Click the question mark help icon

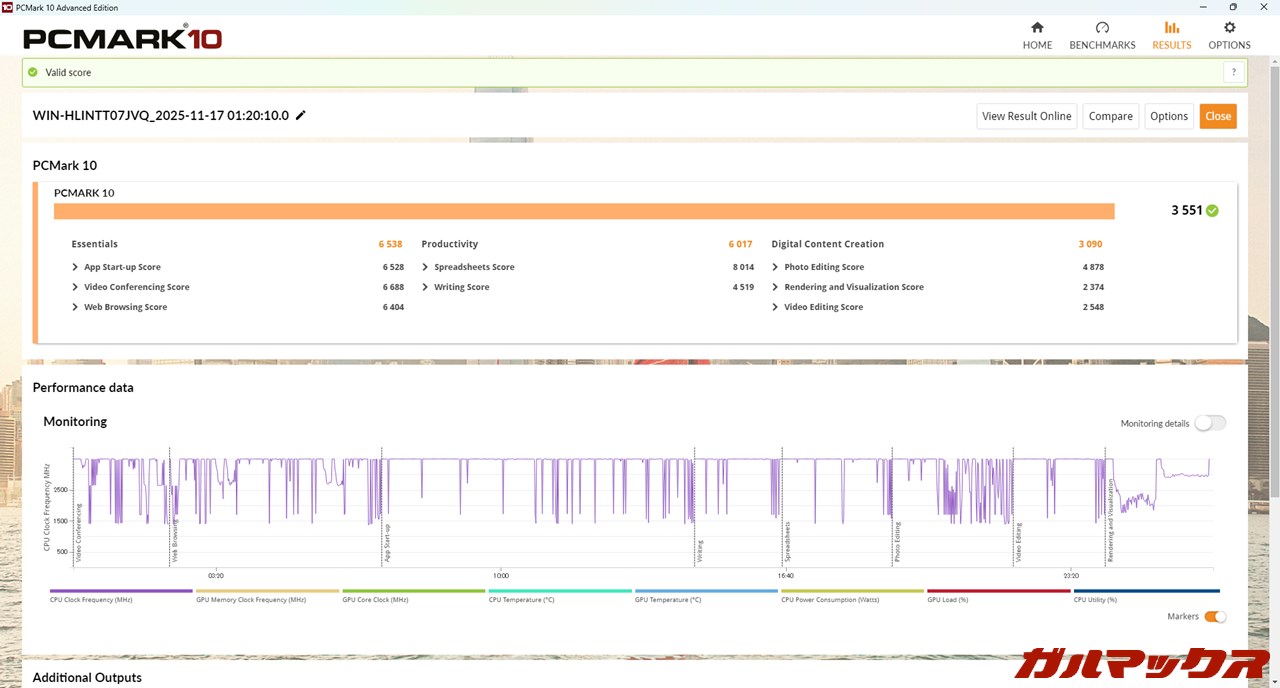point(1234,72)
